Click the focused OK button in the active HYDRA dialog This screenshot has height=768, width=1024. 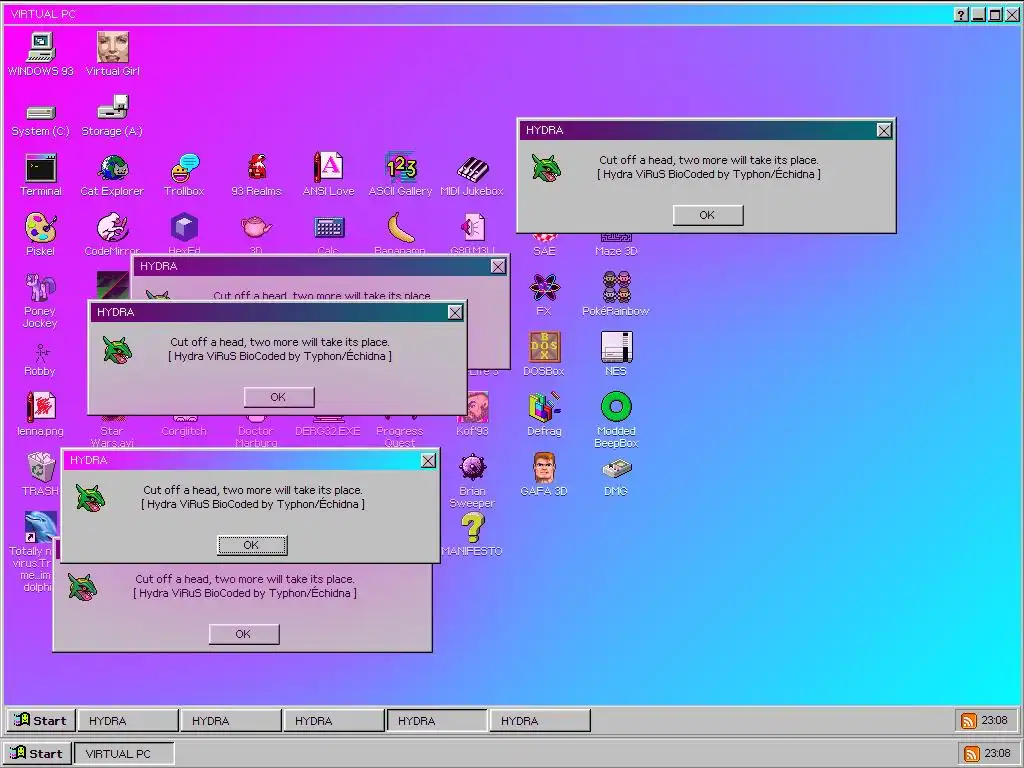251,545
